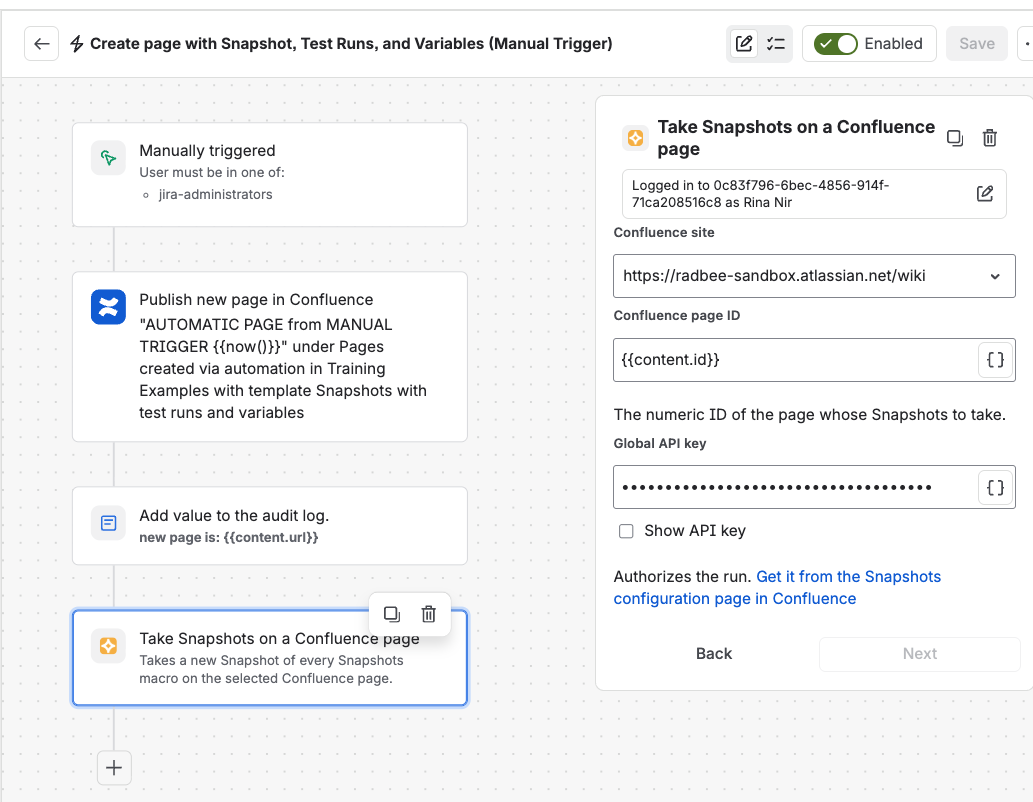Duplicate the Take Snapshots step in the flow
This screenshot has height=802, width=1033.
tap(391, 614)
